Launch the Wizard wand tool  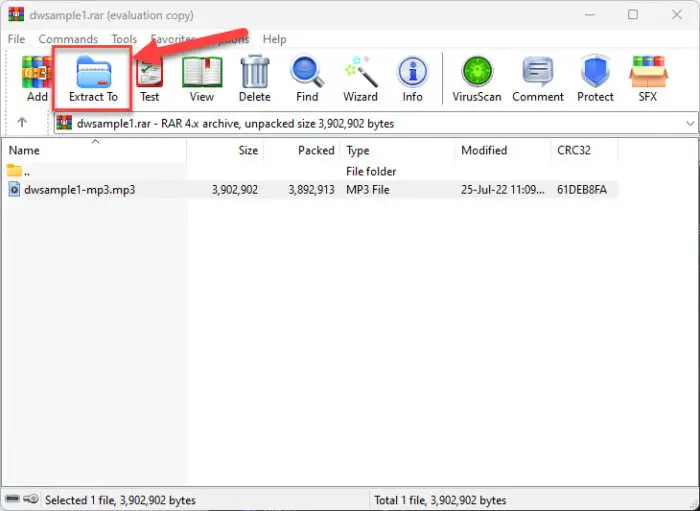361,71
